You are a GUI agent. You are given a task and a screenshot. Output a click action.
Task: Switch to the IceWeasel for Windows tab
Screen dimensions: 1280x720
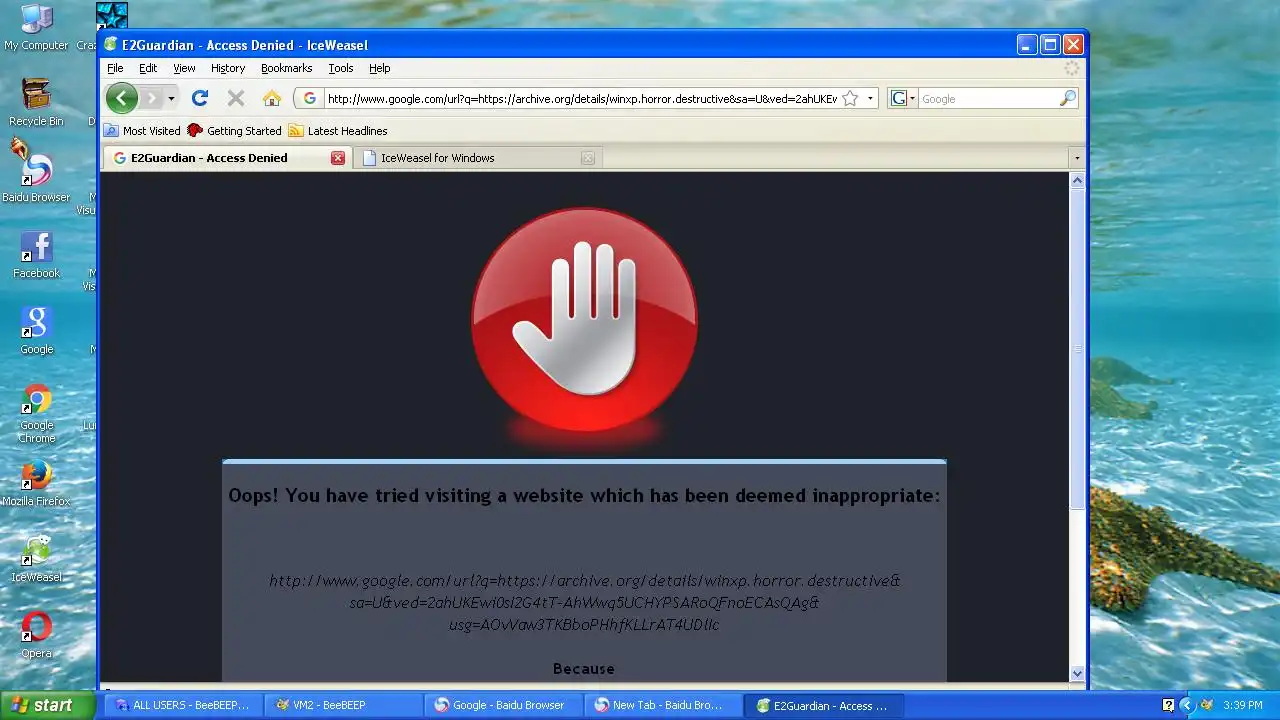click(477, 158)
